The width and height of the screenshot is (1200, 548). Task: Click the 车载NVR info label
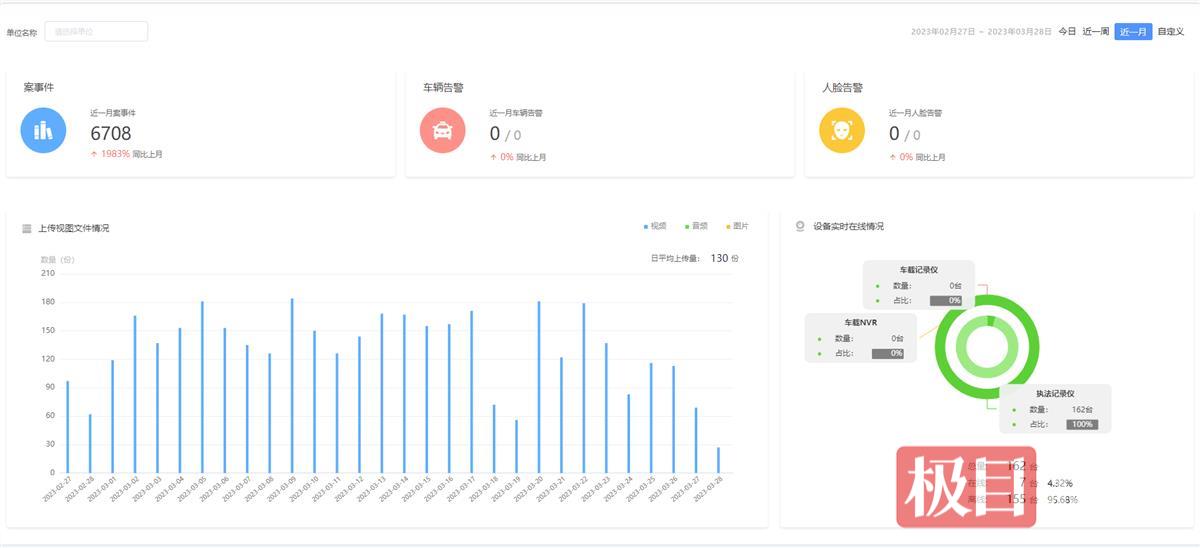[860, 323]
